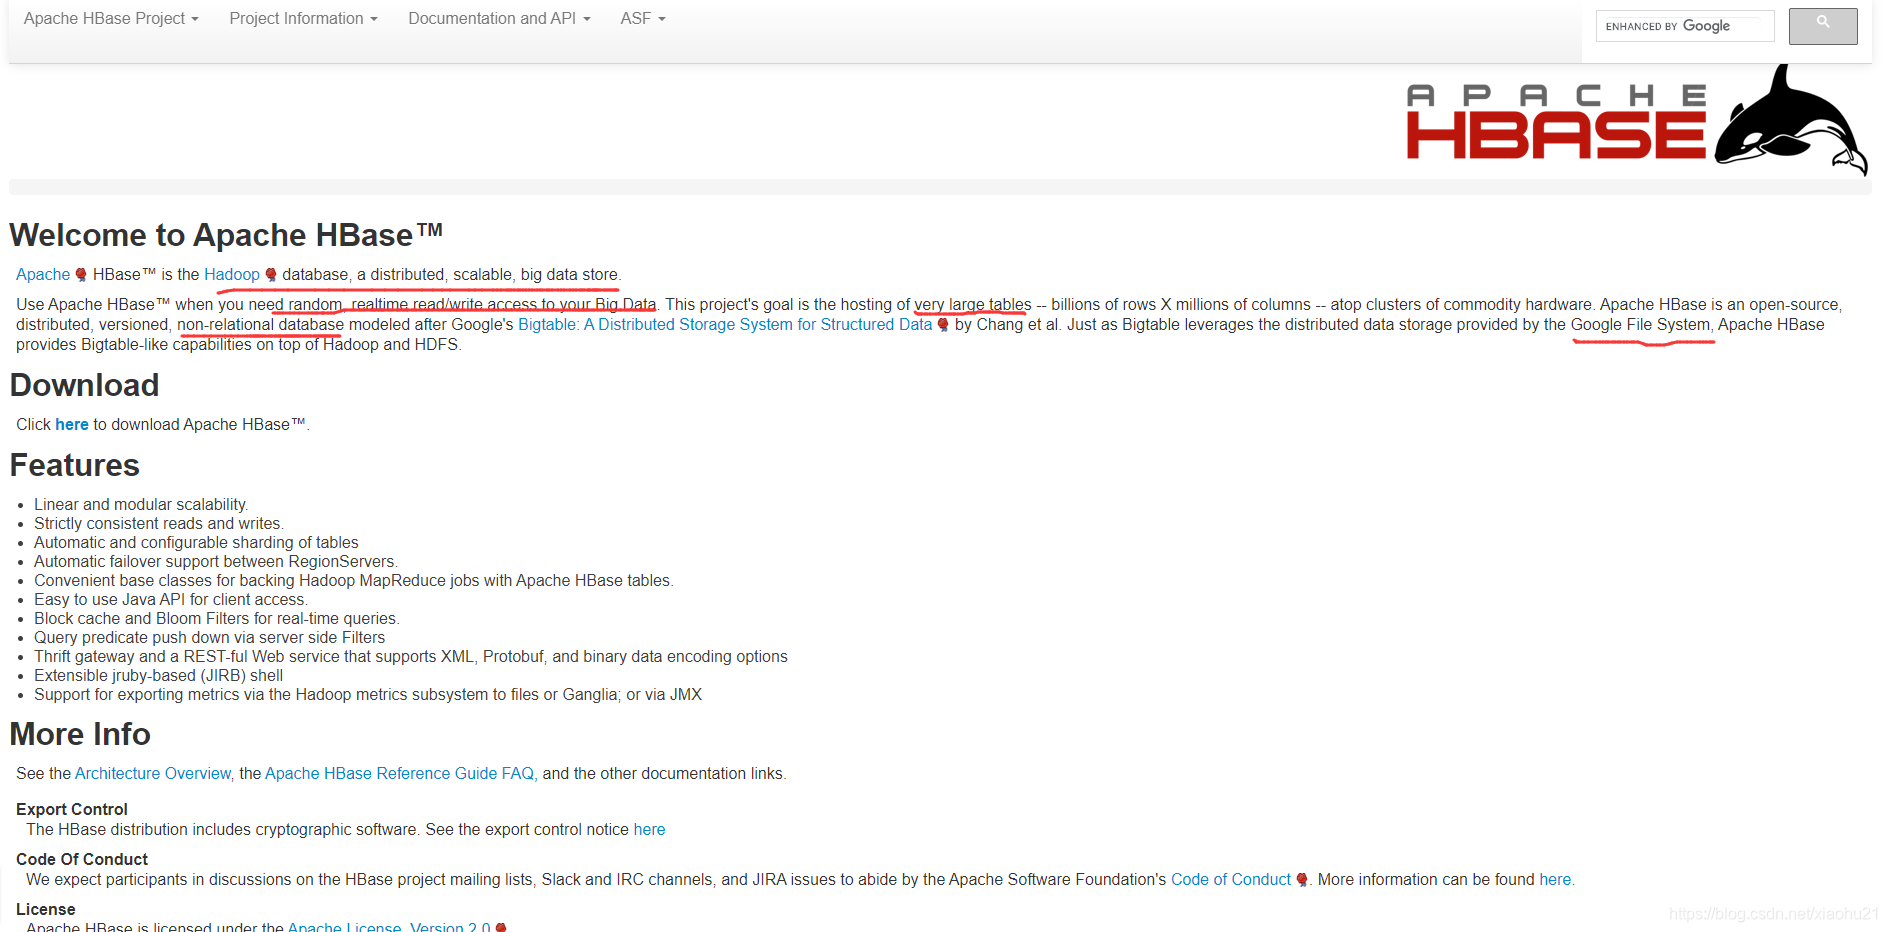Open Apache HBase Reference Guide FAQ
Viewport: 1887px width, 932px height.
(400, 773)
